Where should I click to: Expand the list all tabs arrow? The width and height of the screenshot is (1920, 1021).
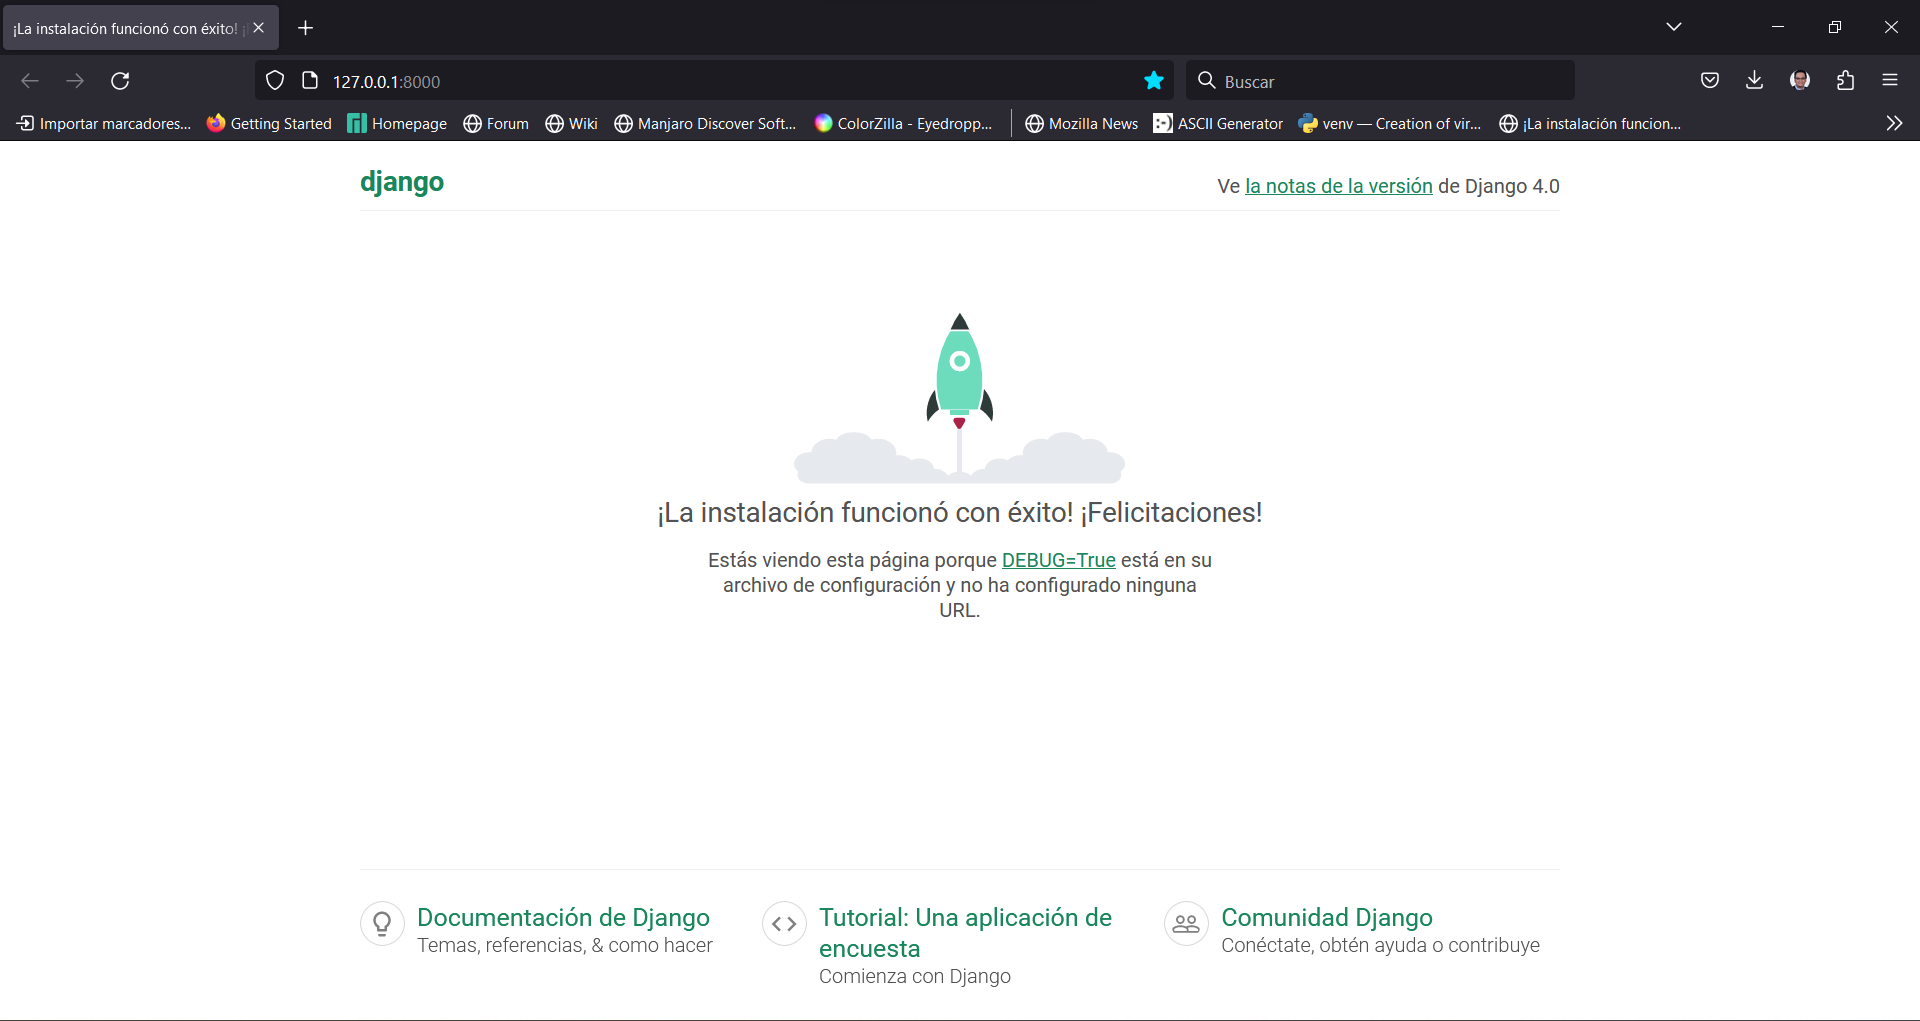tap(1674, 27)
